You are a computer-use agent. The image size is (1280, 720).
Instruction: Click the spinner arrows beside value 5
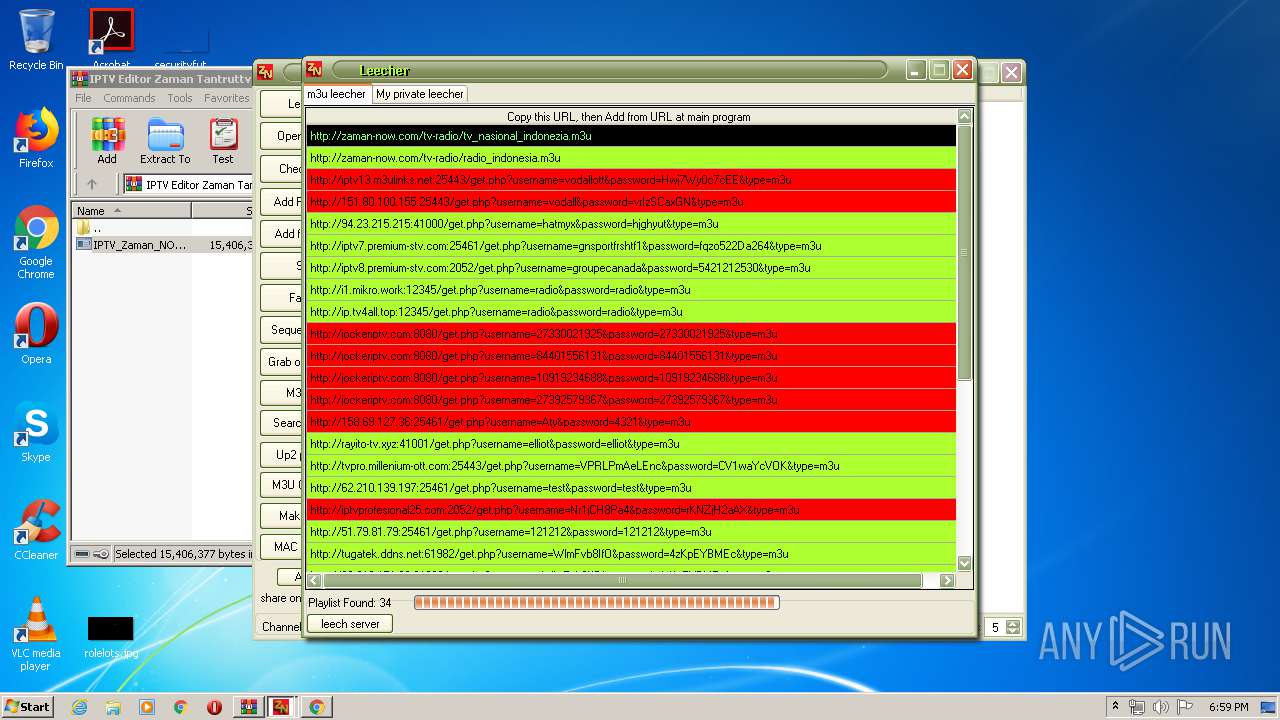1013,627
